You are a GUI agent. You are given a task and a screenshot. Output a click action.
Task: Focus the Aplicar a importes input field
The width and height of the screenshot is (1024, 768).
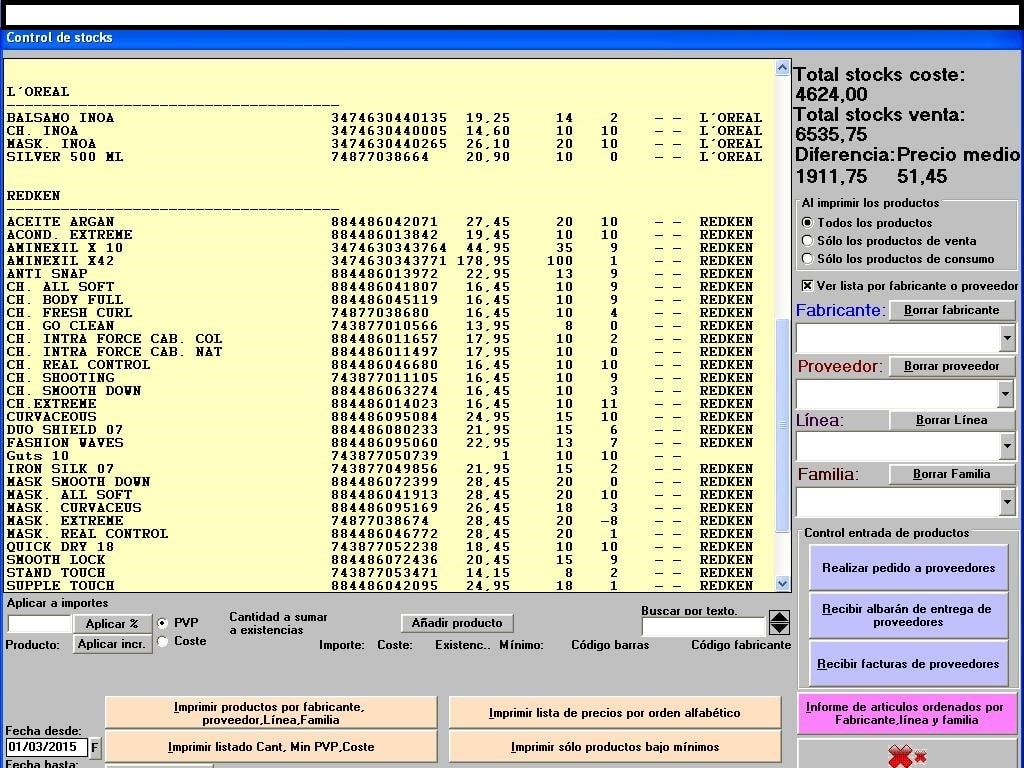coord(39,624)
